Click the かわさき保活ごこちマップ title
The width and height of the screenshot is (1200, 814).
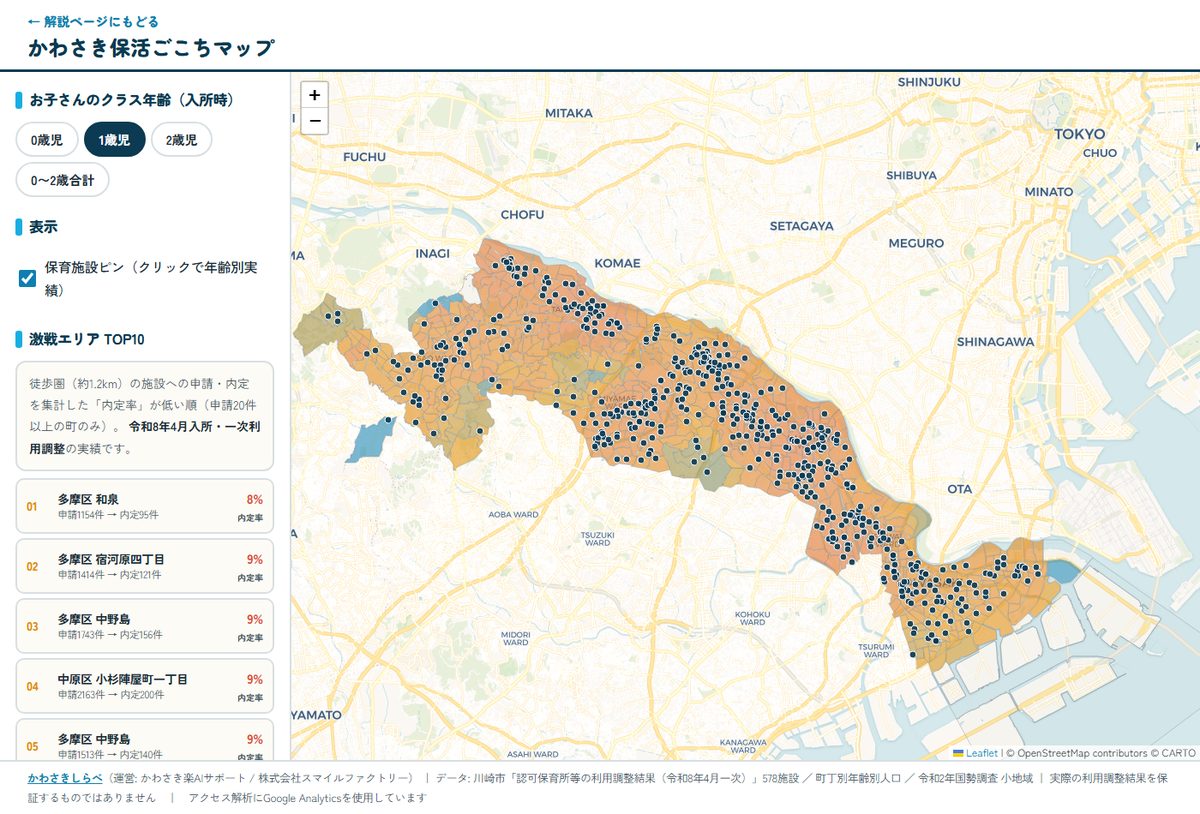pos(151,47)
